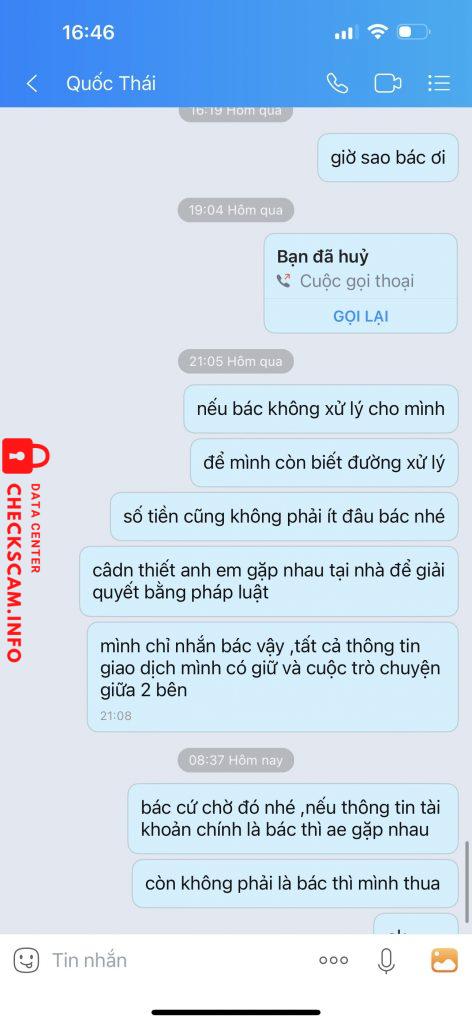472x1024 pixels.
Task: Select message "còn không phải là bác thì mình thua"
Action: (292, 884)
